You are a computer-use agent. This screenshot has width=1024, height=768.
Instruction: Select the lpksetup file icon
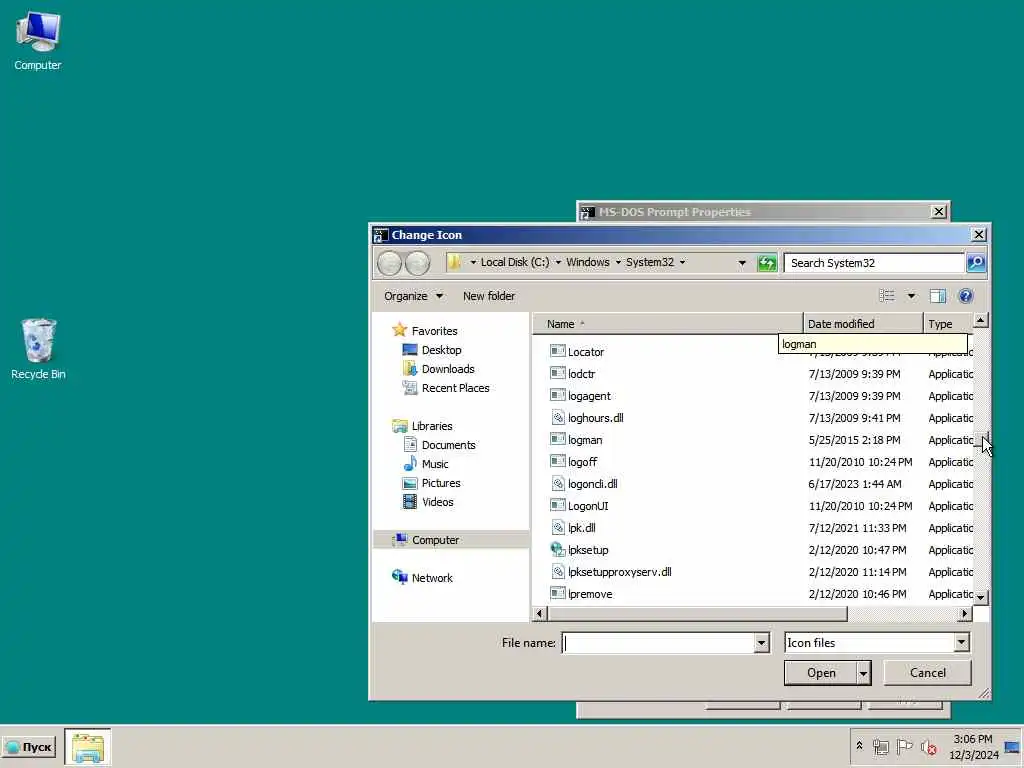click(557, 549)
